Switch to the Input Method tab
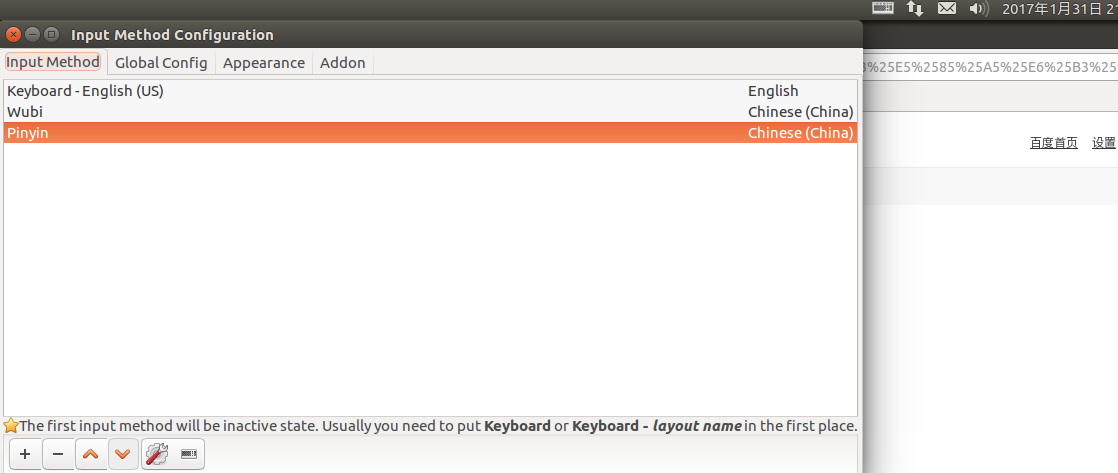Viewport: 1118px width, 473px height. 53,62
